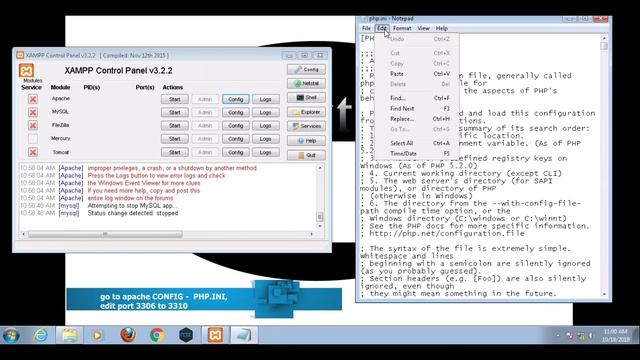This screenshot has width=640, height=360.
Task: Click Notepad scroll-down arrow
Action: click(604, 294)
